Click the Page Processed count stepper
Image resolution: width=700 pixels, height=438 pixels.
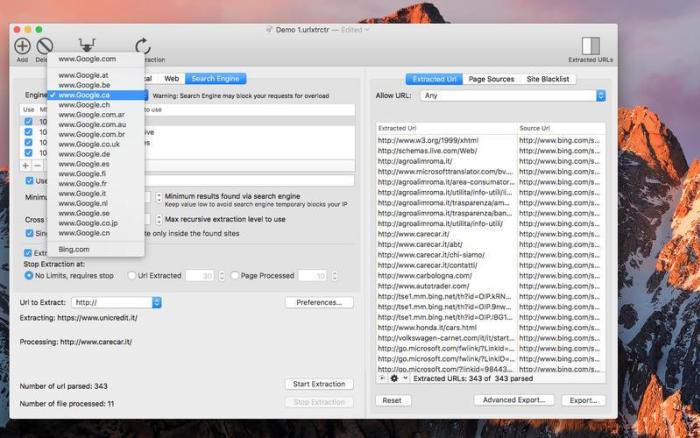pyautogui.click(x=335, y=276)
